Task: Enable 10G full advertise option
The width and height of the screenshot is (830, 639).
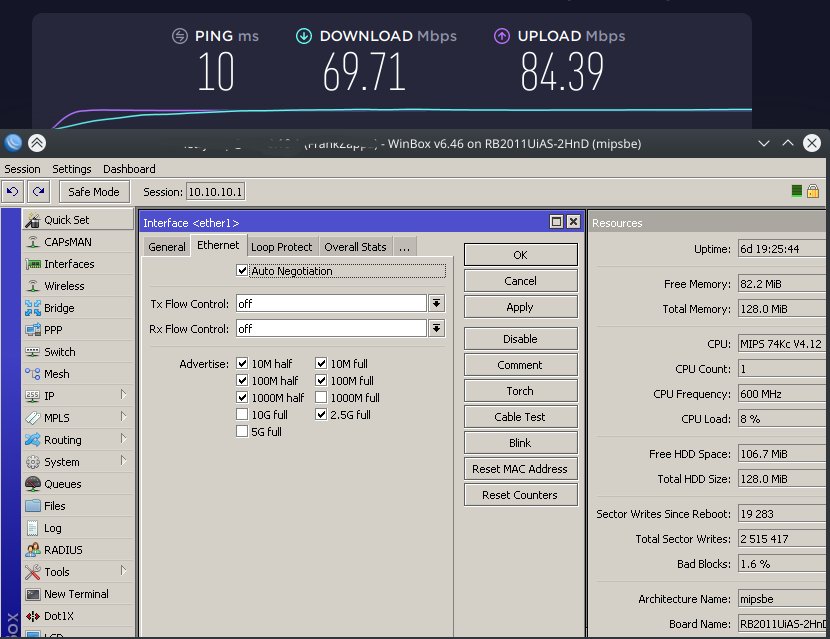Action: [x=242, y=414]
